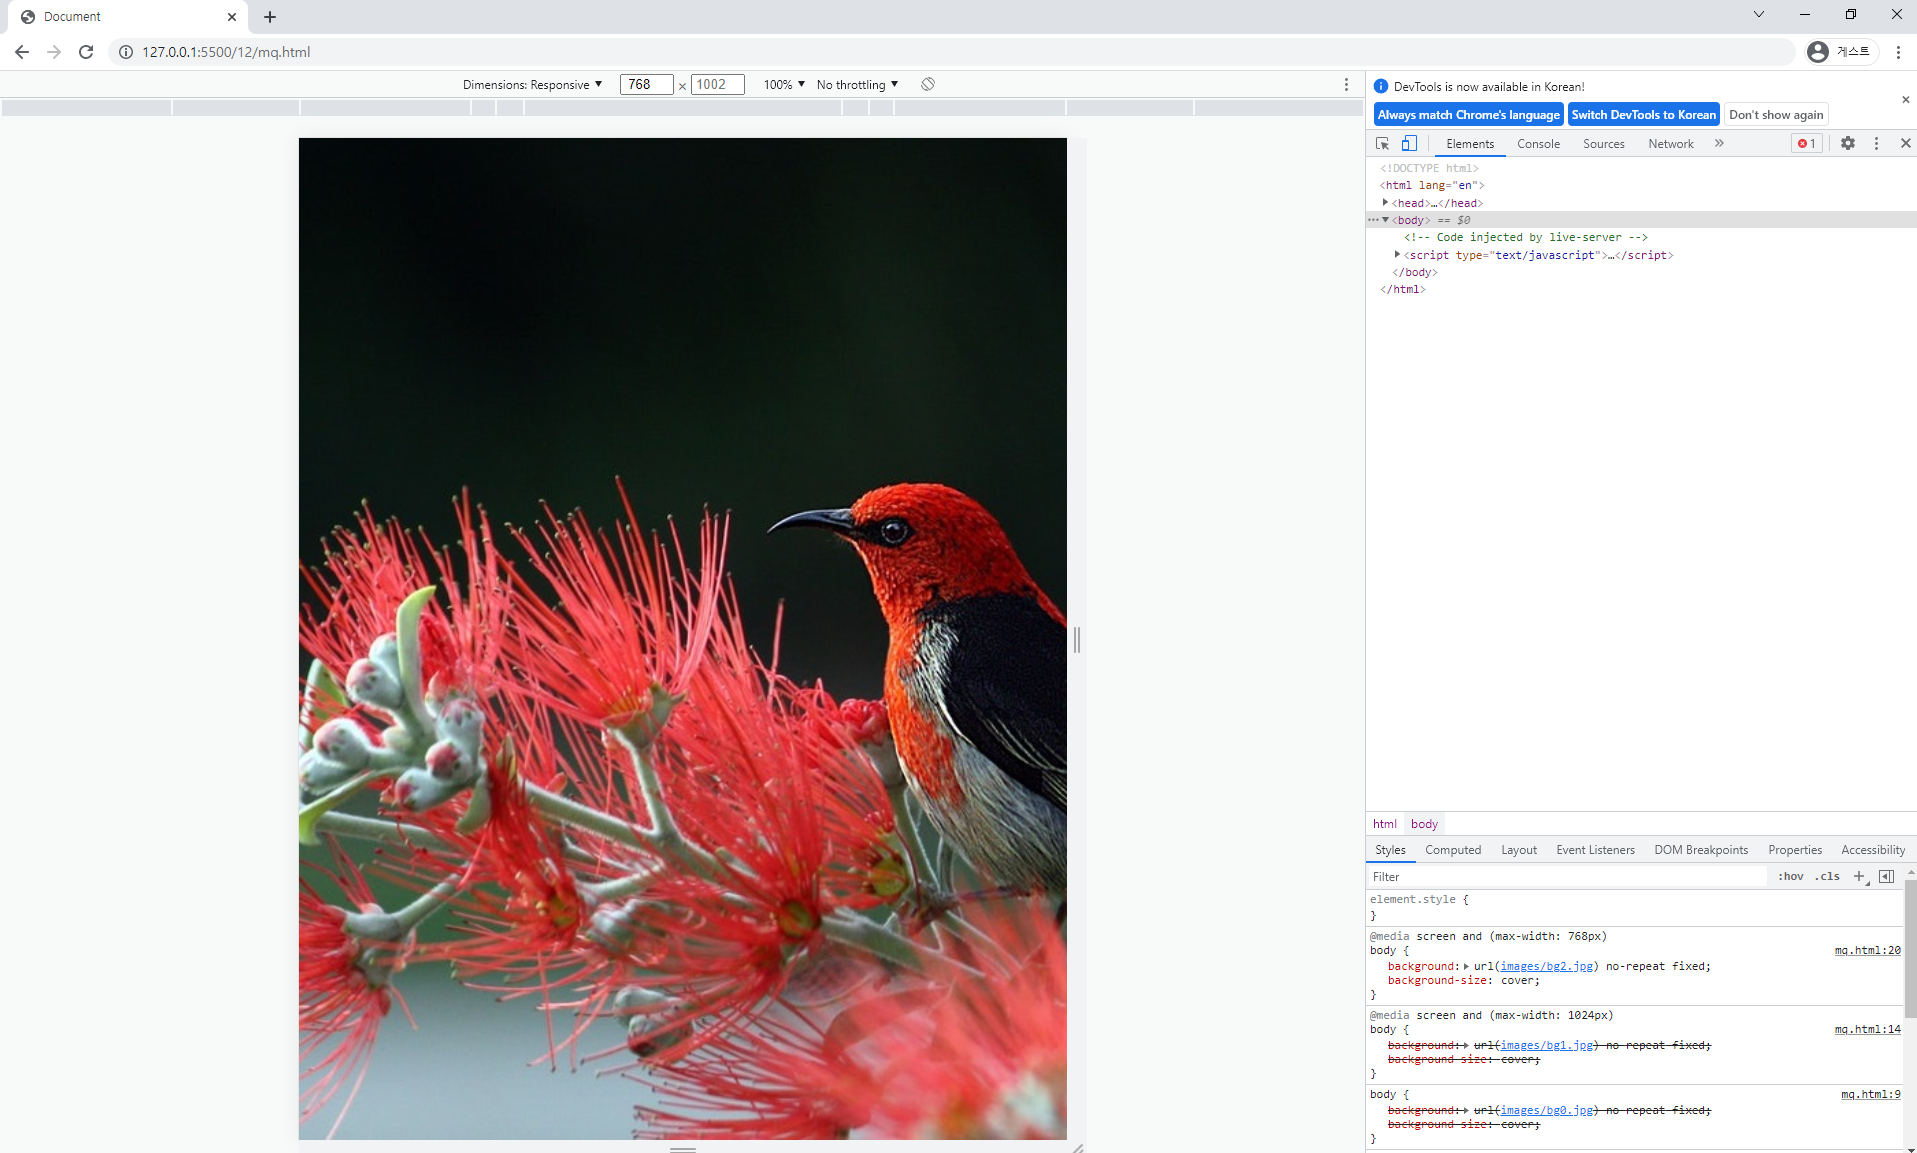This screenshot has height=1153, width=1917.
Task: Switch to the Console tab
Action: pos(1537,143)
